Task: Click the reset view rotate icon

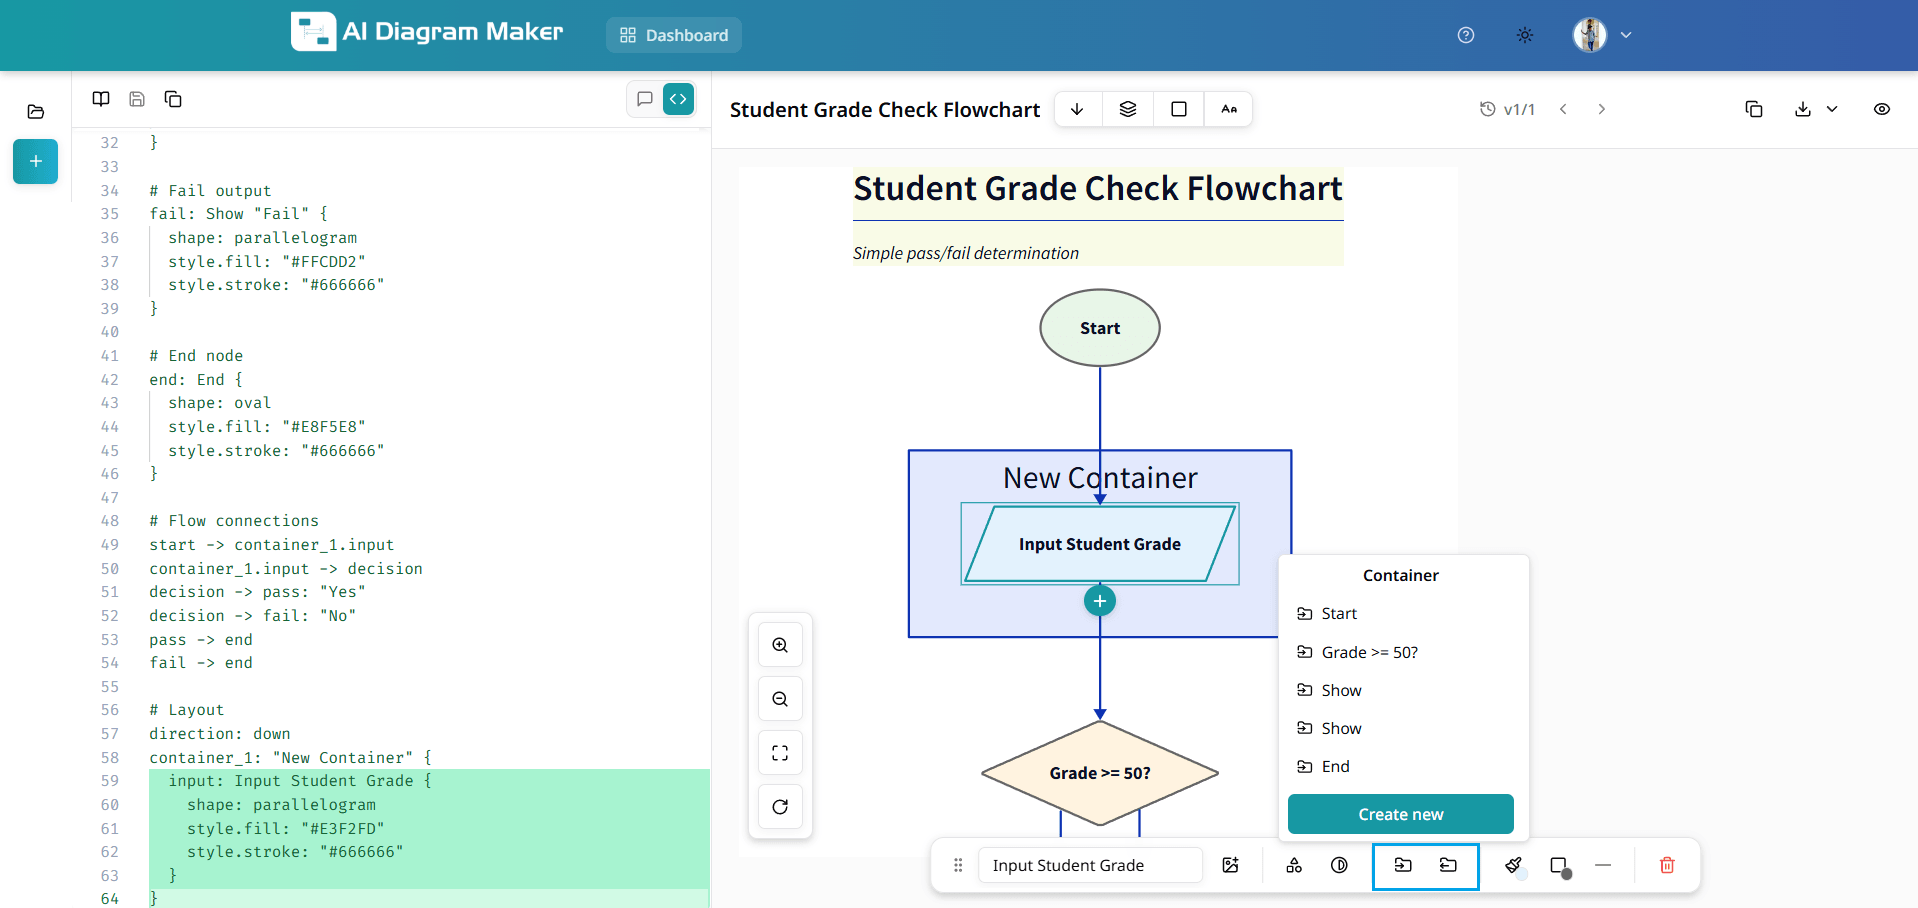Action: [780, 807]
